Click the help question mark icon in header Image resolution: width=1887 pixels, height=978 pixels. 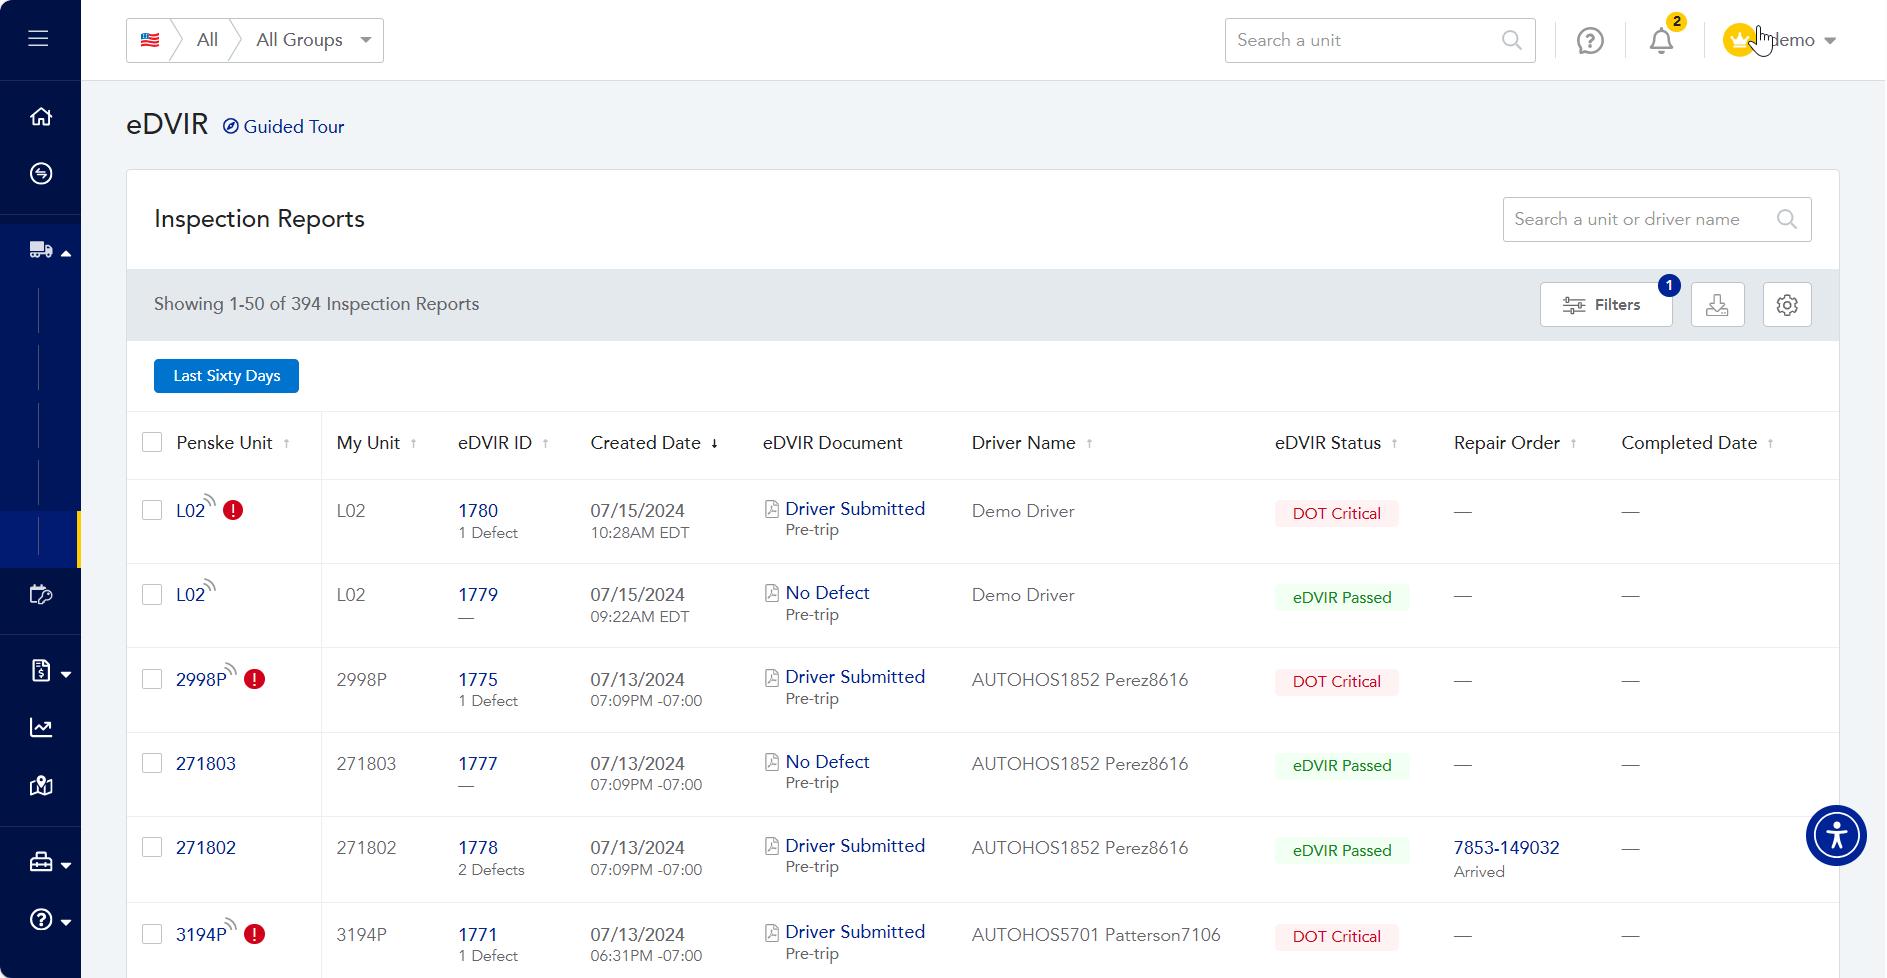[x=1590, y=41]
